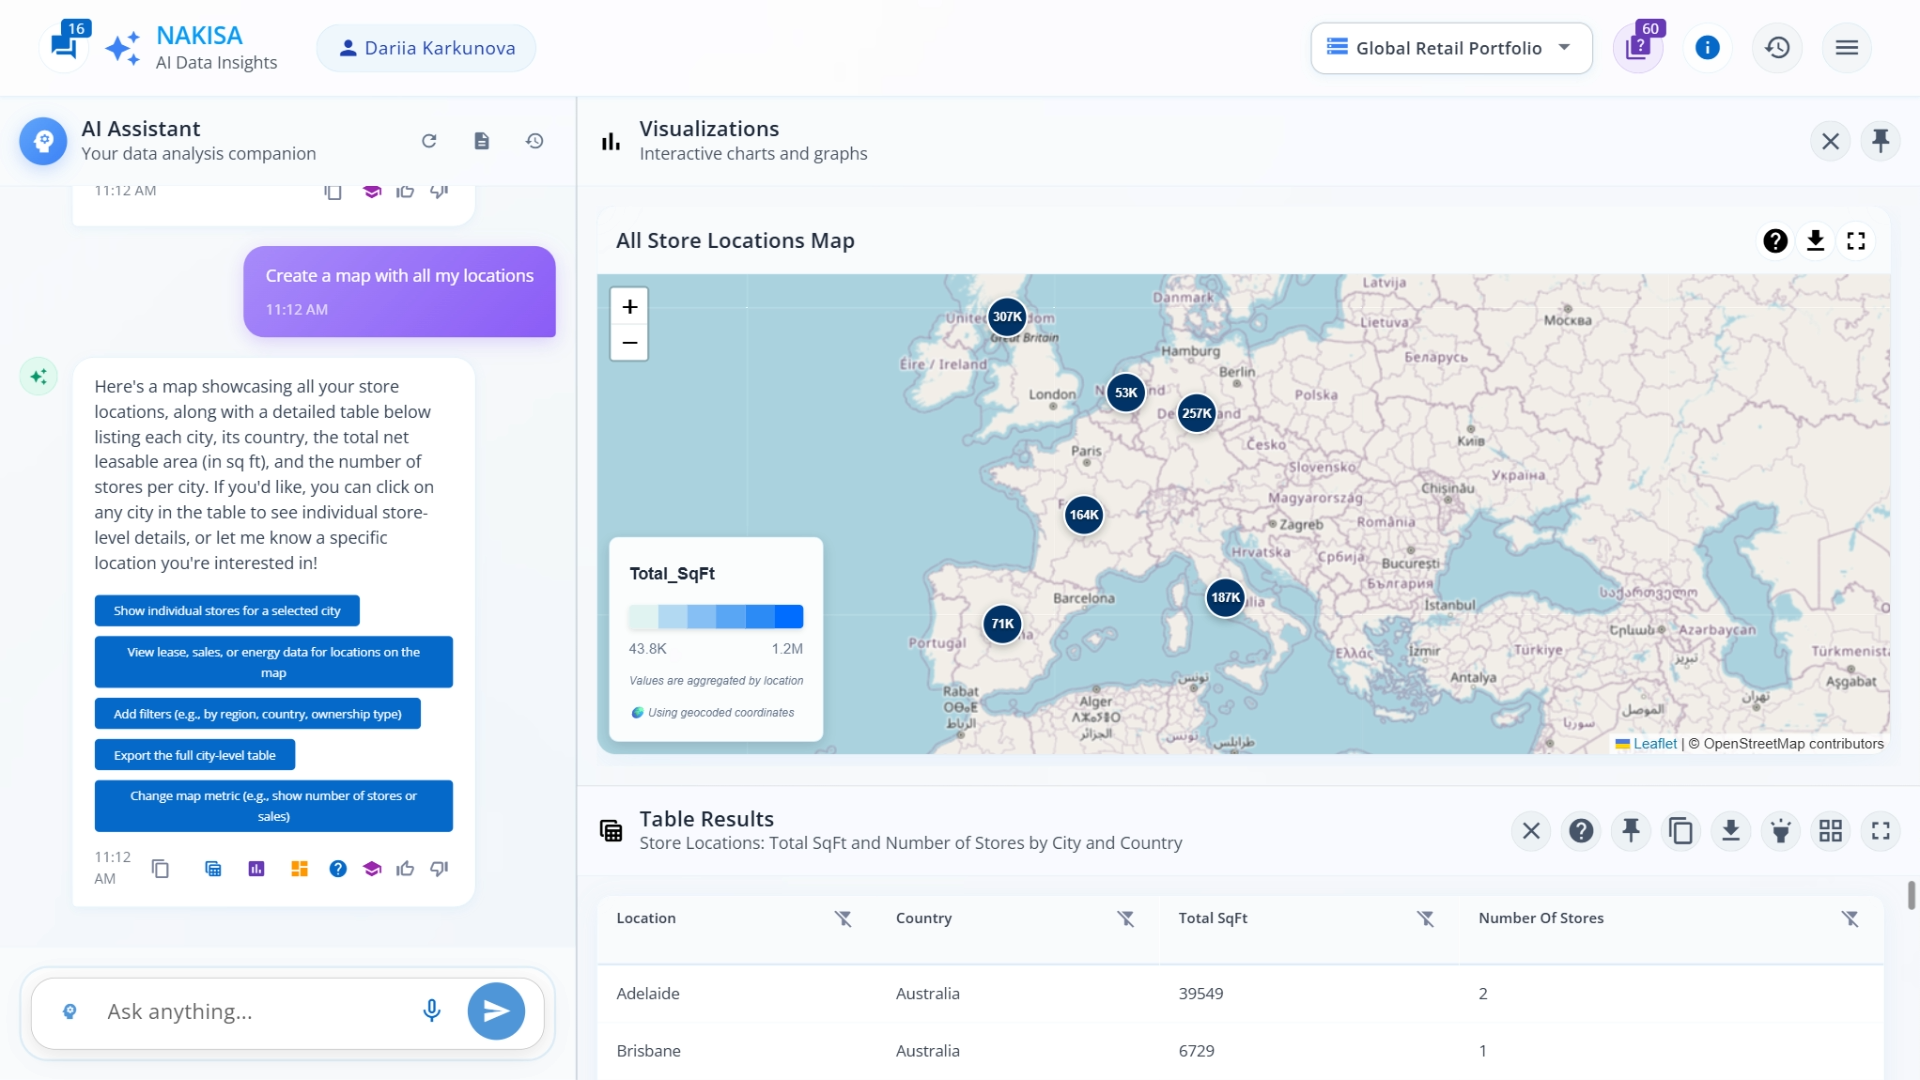Open chat history icon in AI Assistant

pyautogui.click(x=535, y=141)
